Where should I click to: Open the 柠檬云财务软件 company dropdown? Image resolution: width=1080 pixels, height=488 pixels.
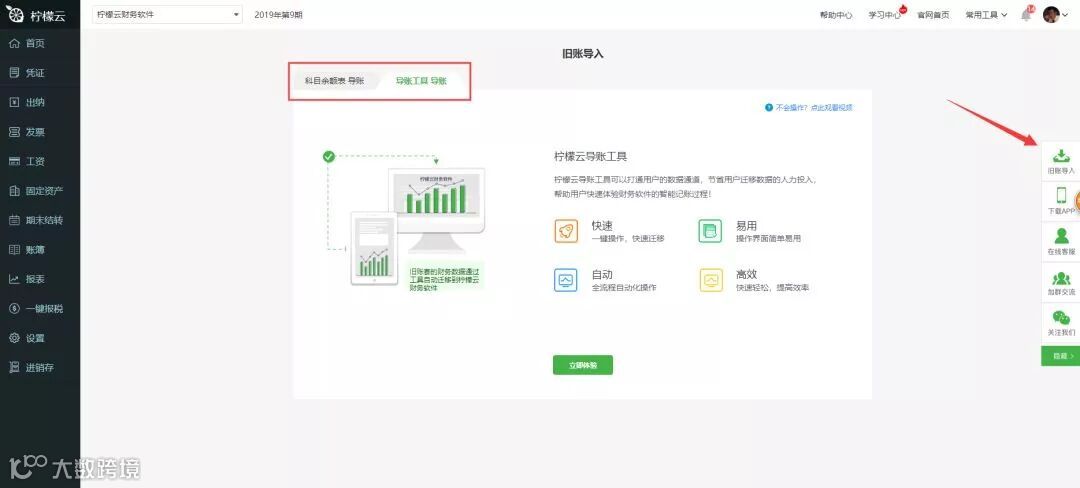(x=167, y=14)
